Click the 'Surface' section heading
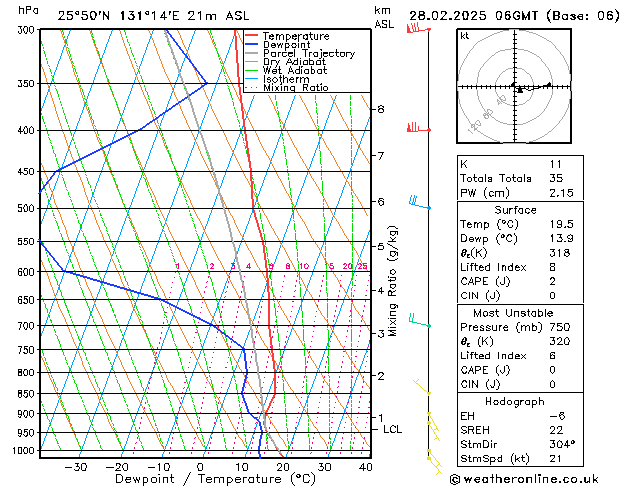629x486 pixels. click(515, 210)
